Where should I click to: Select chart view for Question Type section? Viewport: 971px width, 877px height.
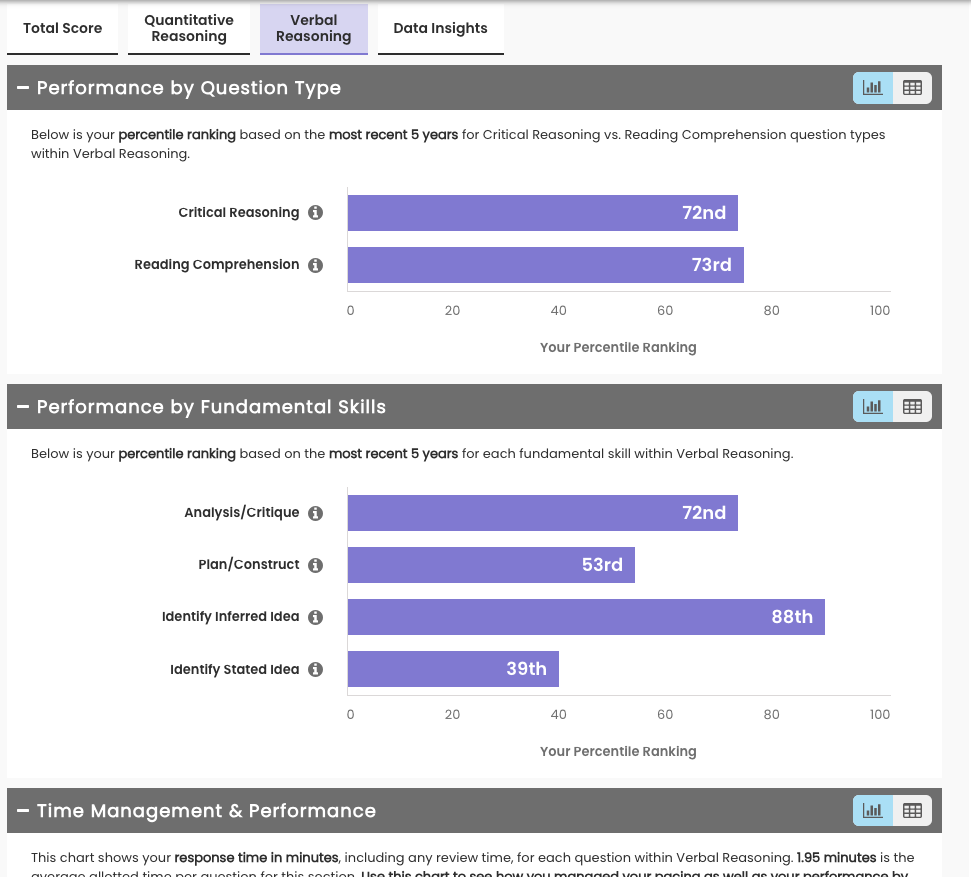coord(873,88)
